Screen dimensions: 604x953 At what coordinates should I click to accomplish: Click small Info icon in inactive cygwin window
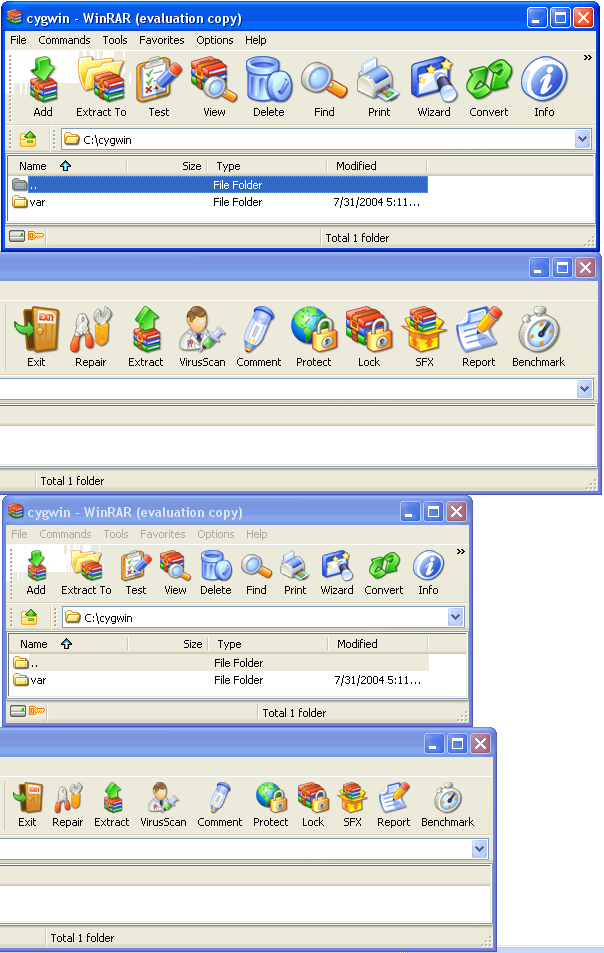point(428,566)
